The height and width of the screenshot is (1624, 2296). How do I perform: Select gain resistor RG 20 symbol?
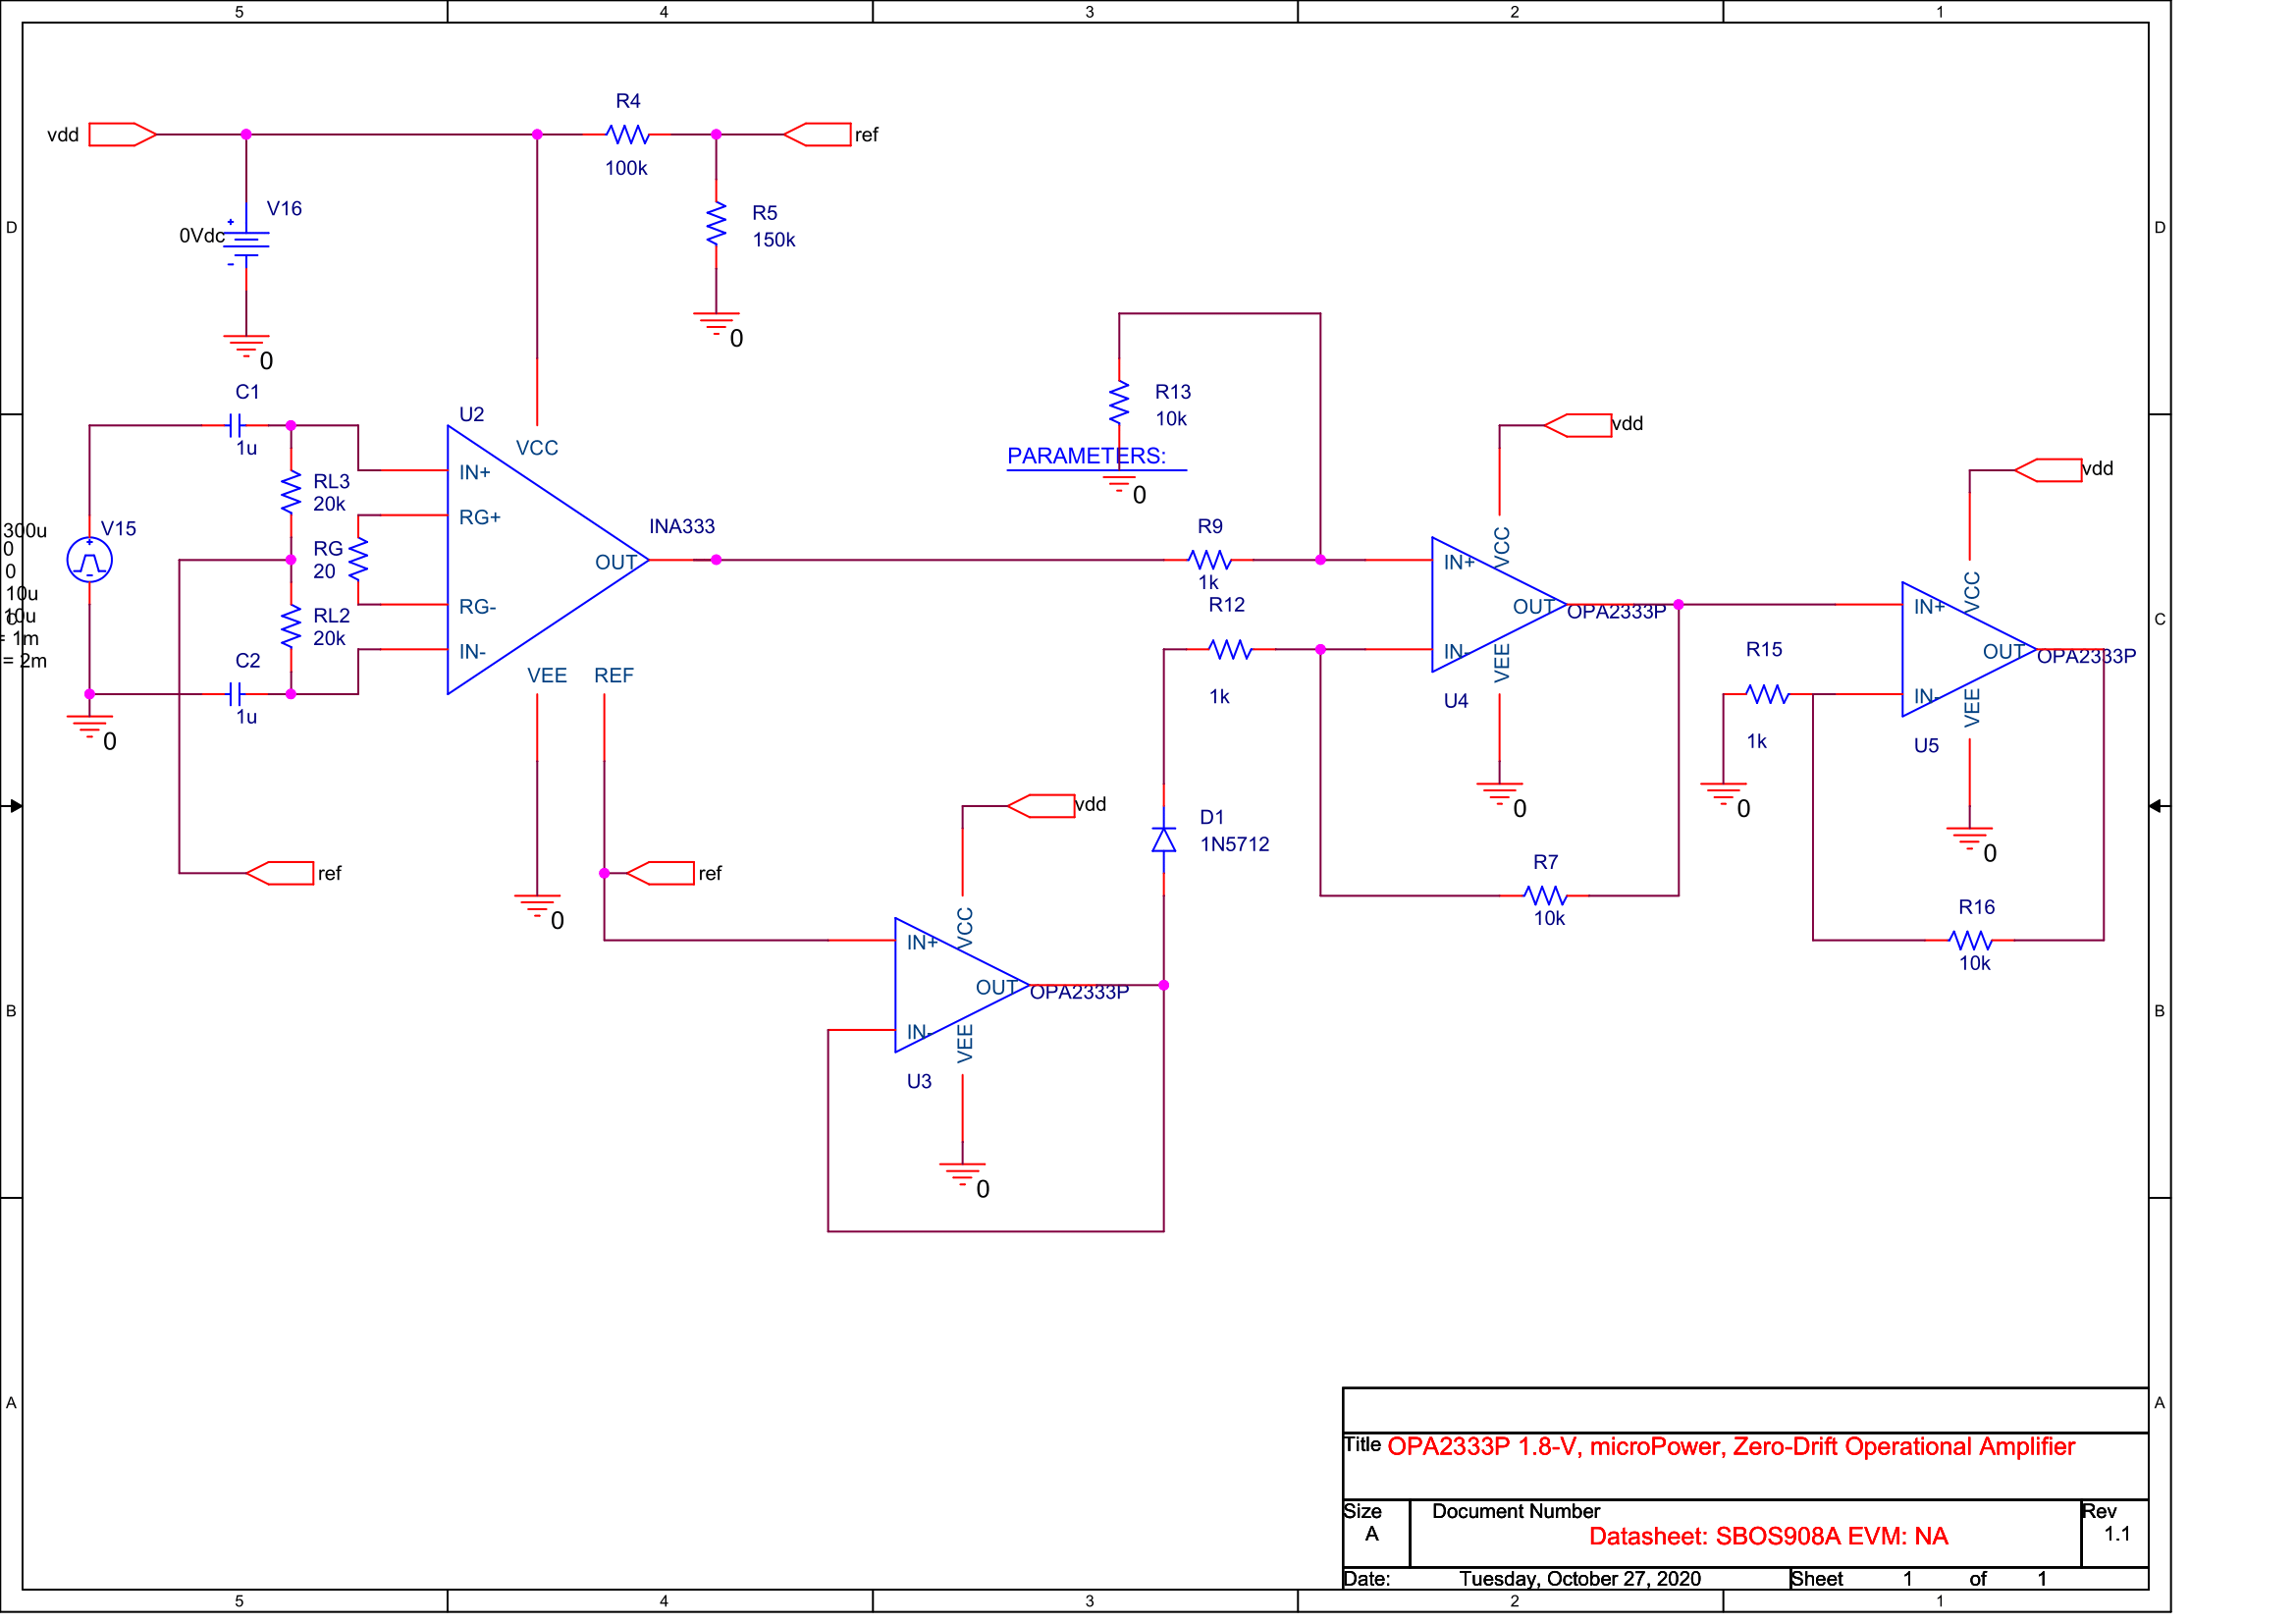(x=358, y=560)
